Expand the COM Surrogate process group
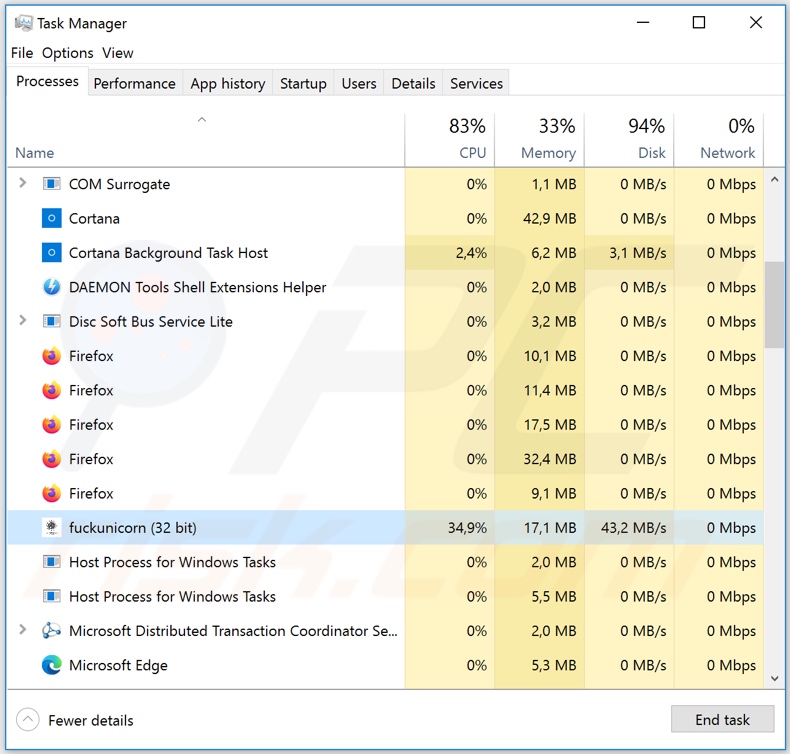This screenshot has height=754, width=790. 22,183
